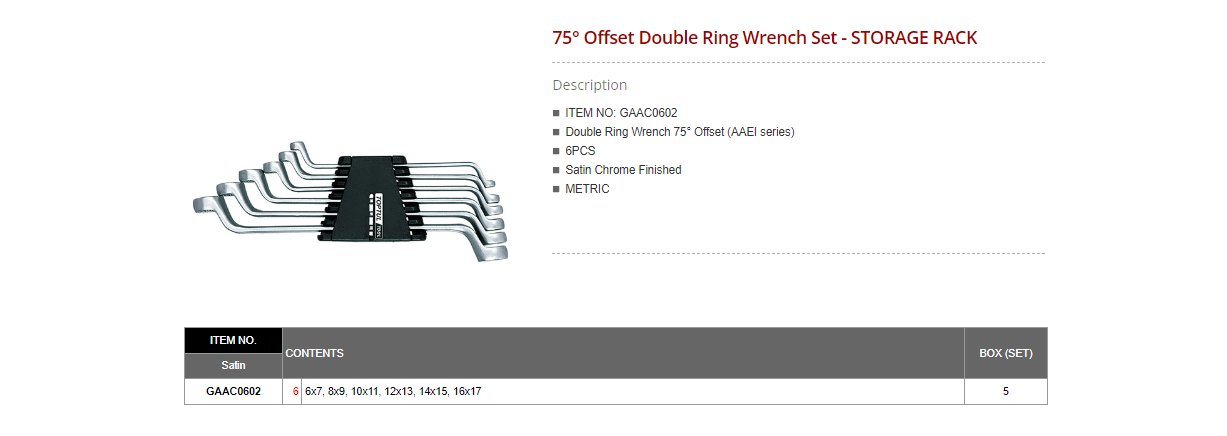Image resolution: width=1227 pixels, height=436 pixels.
Task: Click the ITEM NO: GAAC0602 description text
Action: 621,113
